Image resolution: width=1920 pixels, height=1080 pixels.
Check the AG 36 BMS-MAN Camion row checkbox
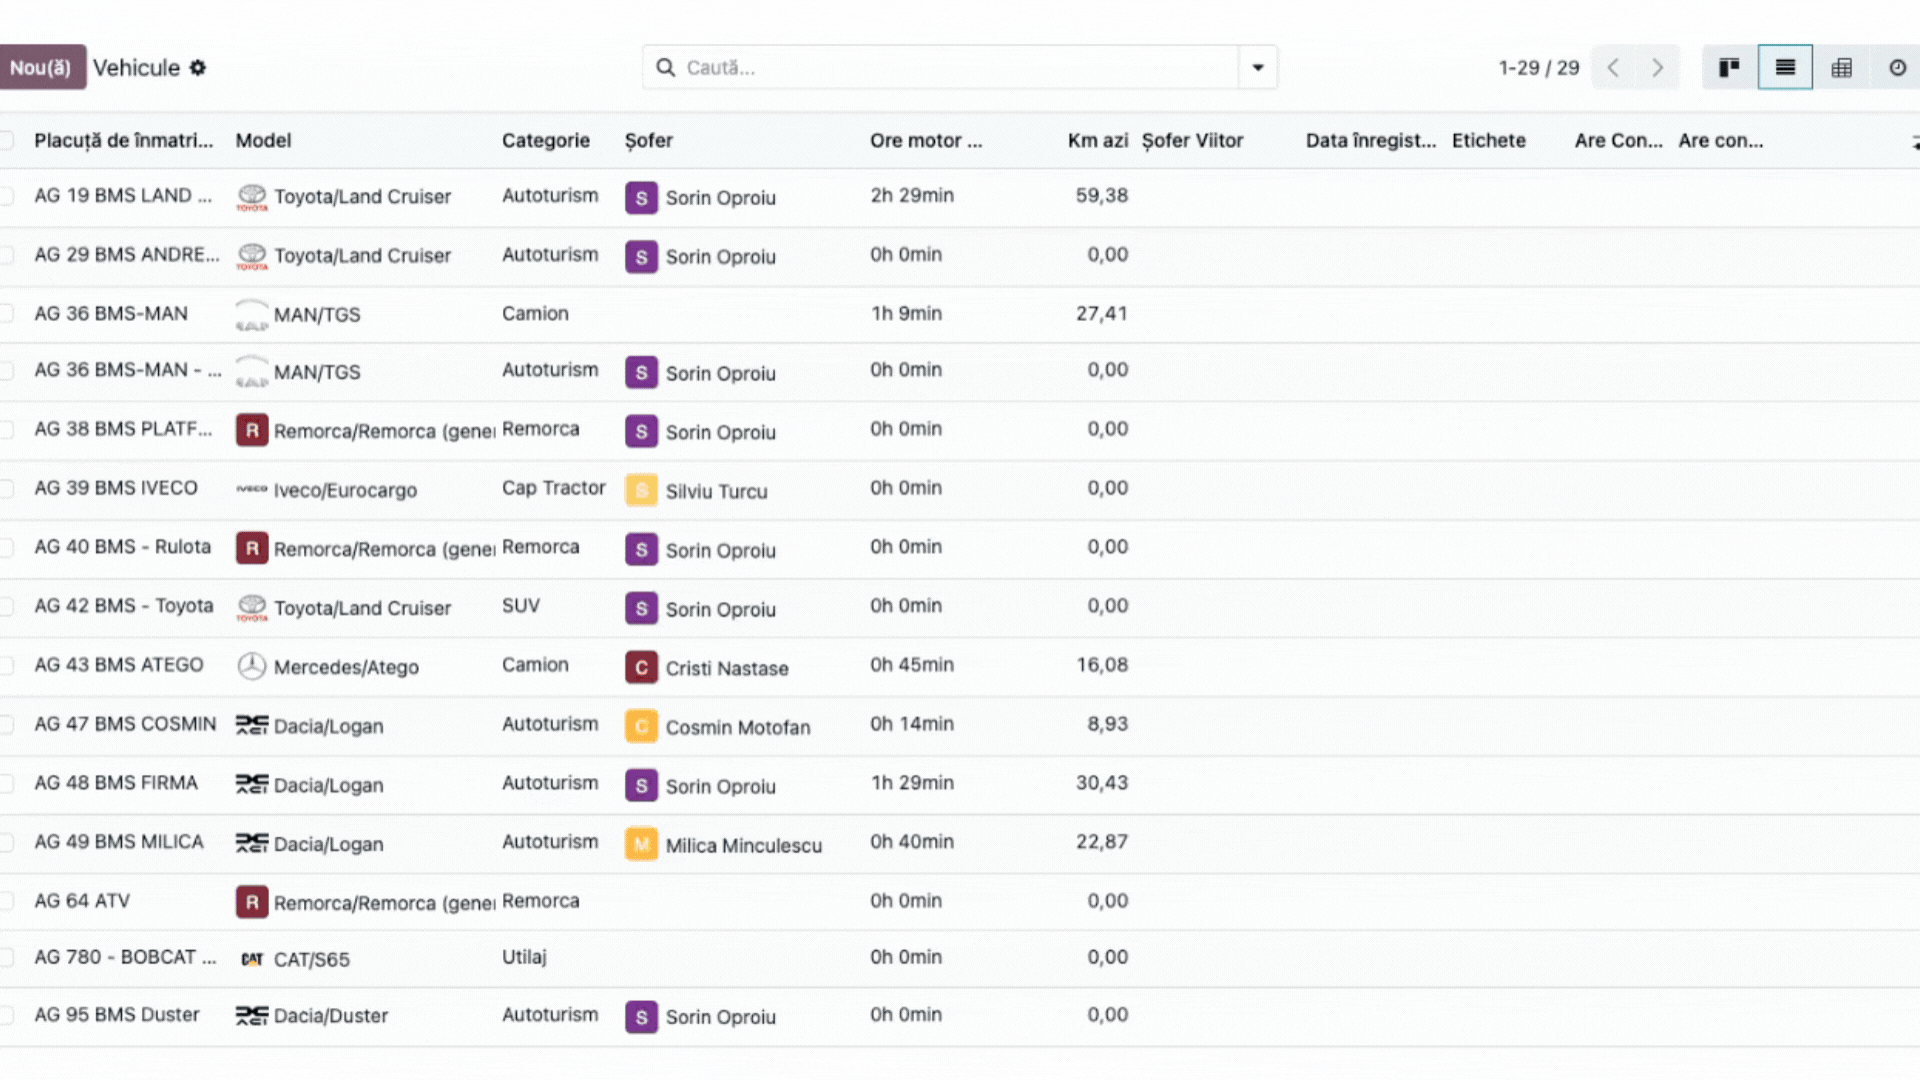6,314
